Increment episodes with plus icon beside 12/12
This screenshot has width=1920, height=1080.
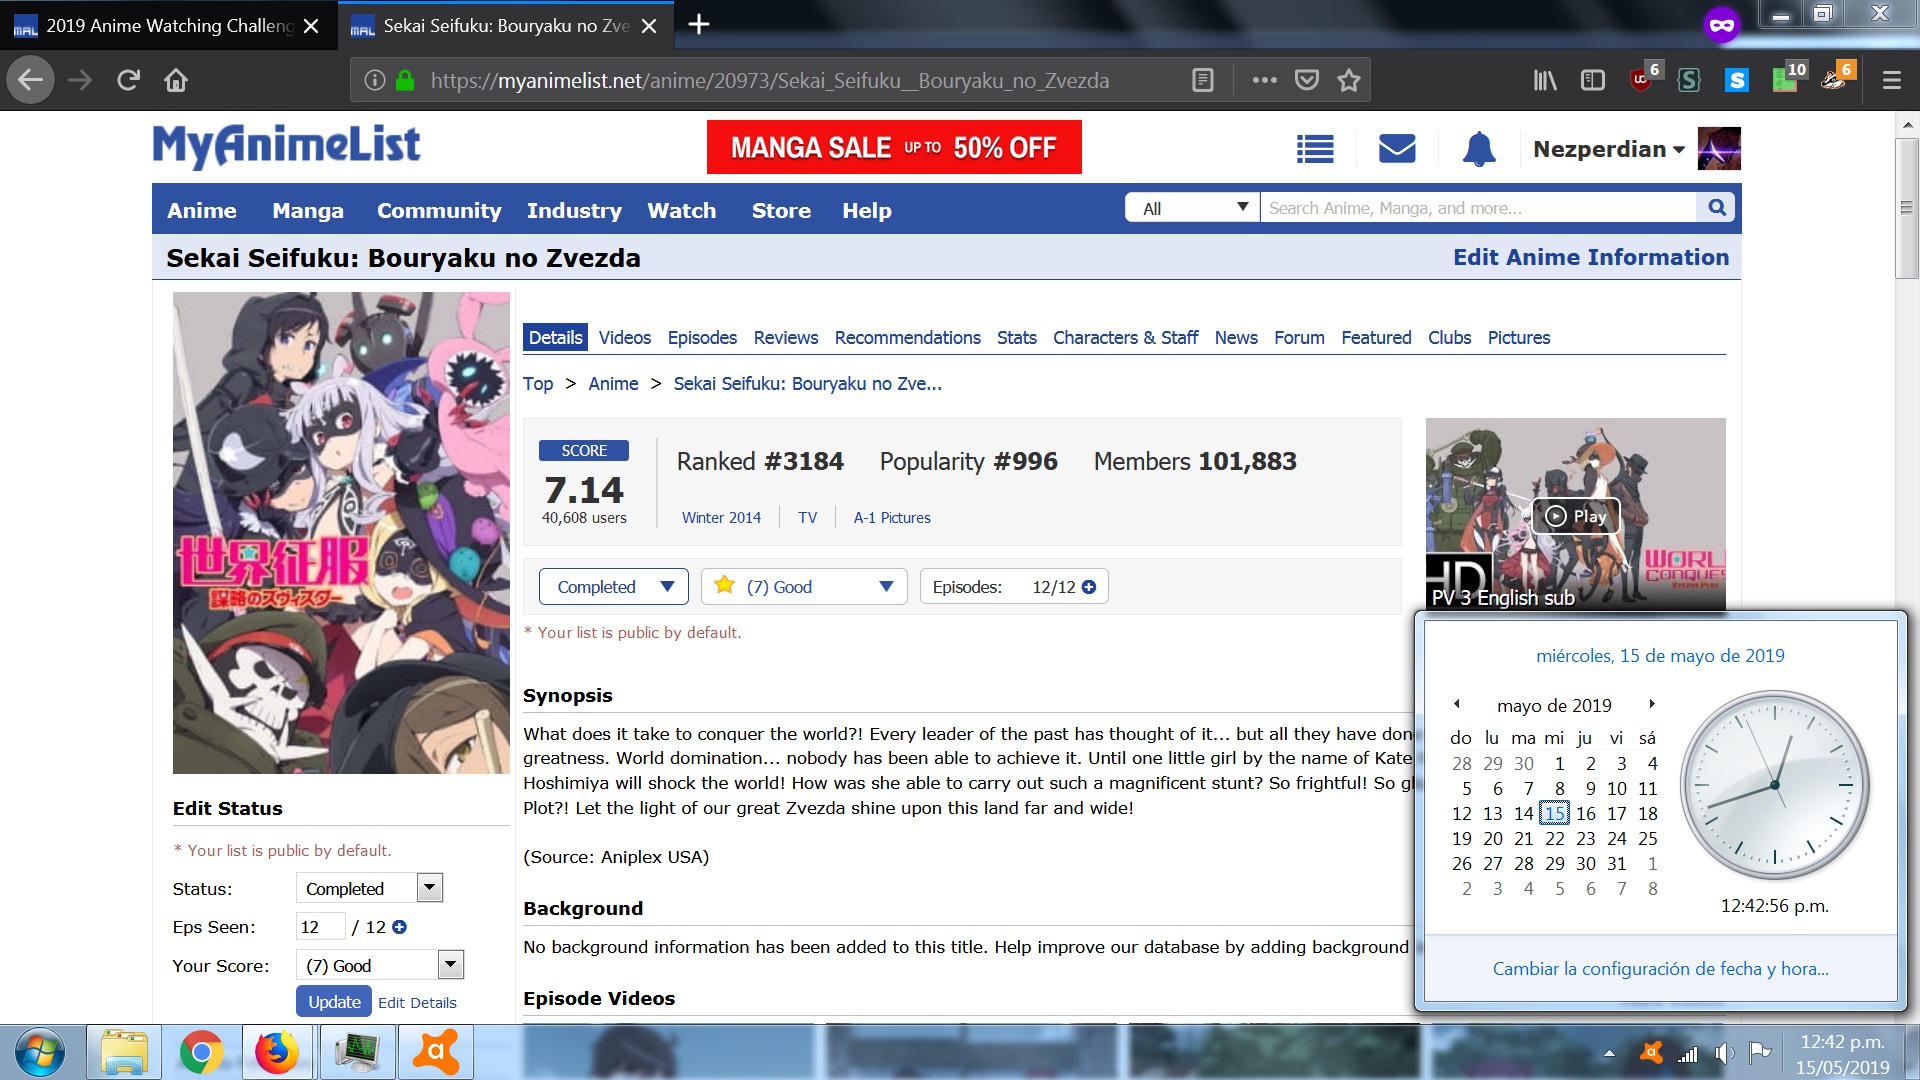tap(1089, 587)
